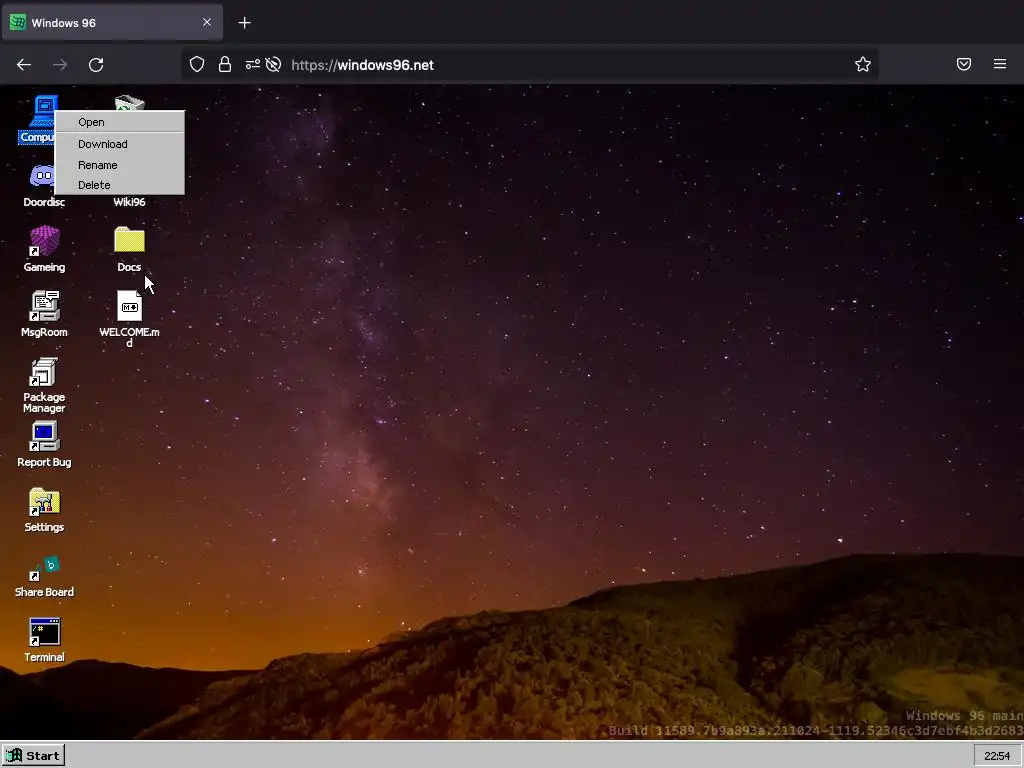
Task: Select the Report Bug icon
Action: [x=44, y=445]
